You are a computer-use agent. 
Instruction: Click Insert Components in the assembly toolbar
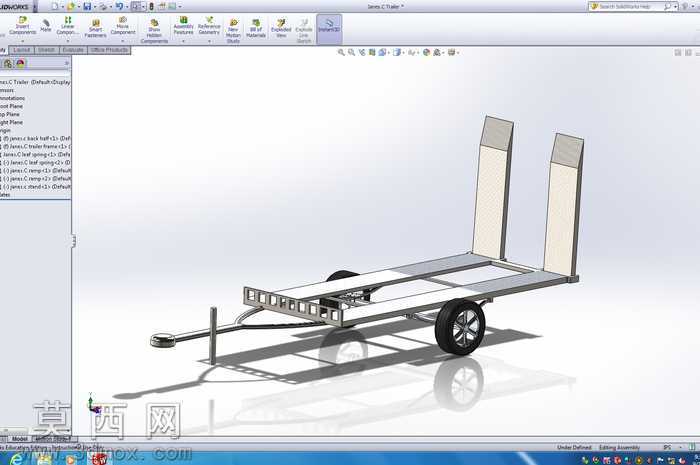22,26
